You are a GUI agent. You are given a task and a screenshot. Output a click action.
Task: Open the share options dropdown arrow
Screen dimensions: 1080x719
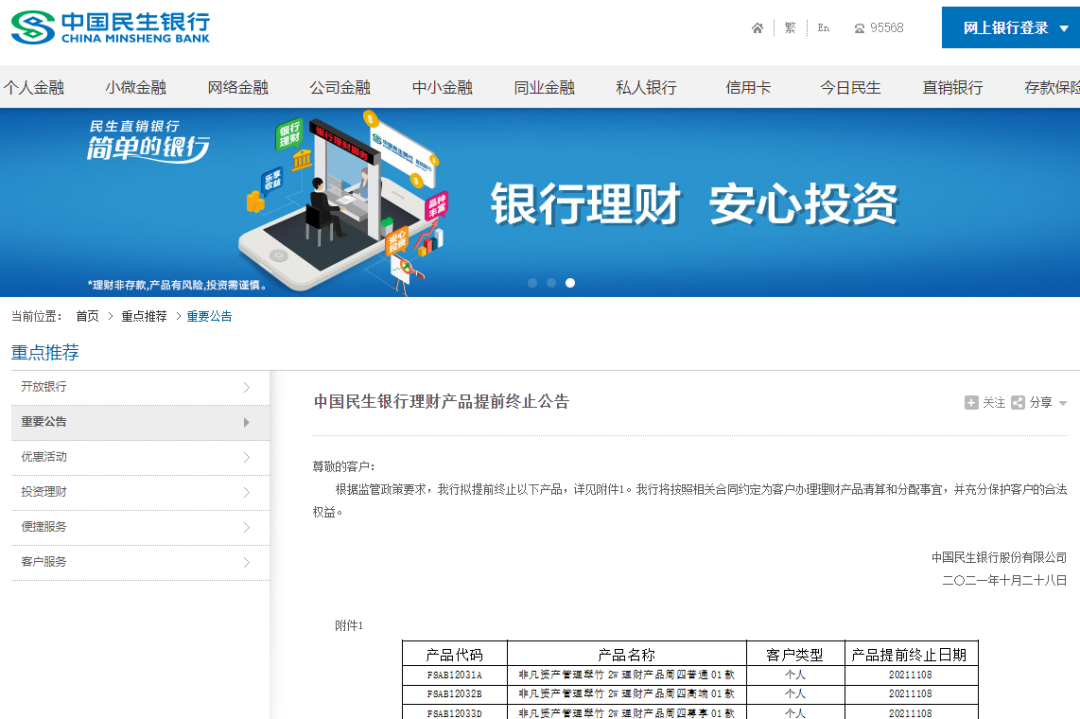pyautogui.click(x=1063, y=404)
